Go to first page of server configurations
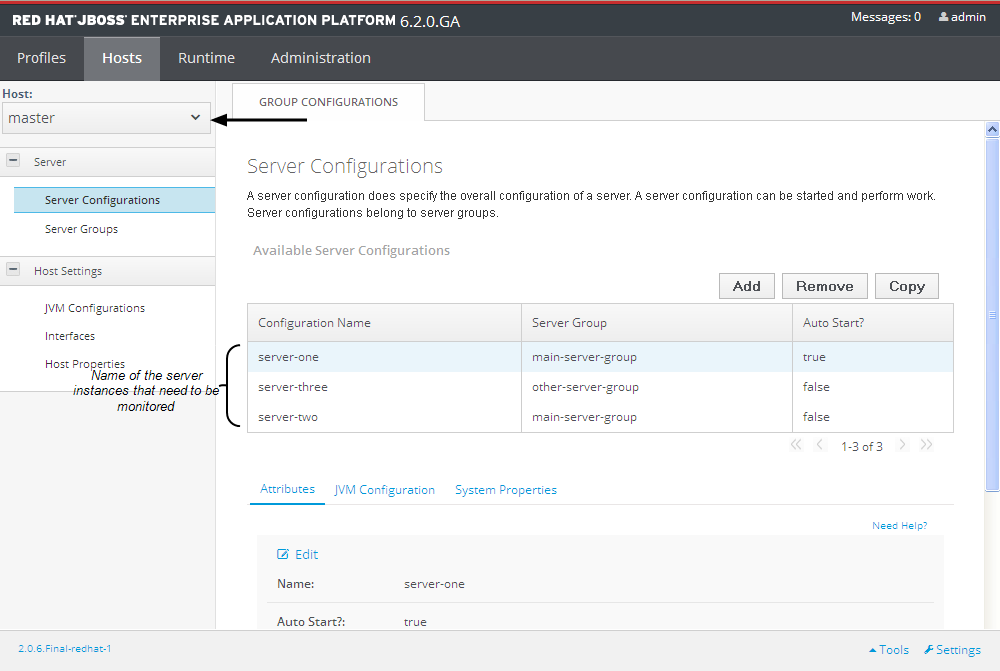The width and height of the screenshot is (1000, 671). pos(796,445)
